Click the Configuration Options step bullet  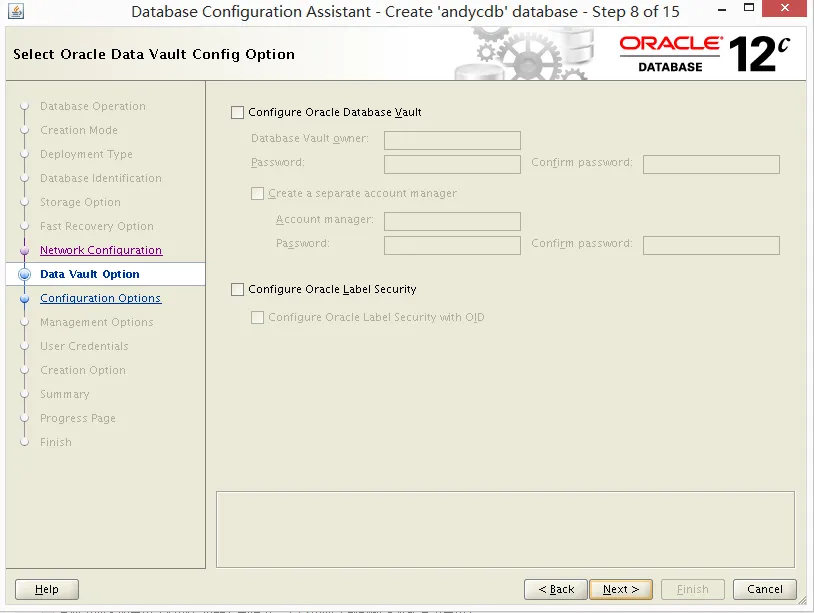tap(24, 298)
